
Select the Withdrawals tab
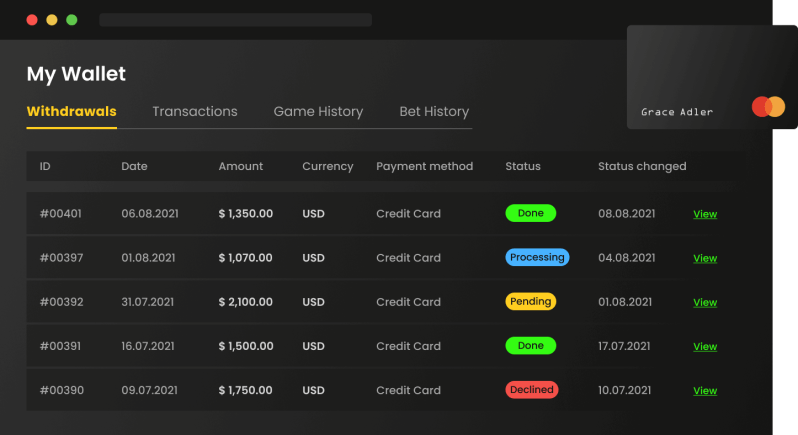tap(71, 112)
